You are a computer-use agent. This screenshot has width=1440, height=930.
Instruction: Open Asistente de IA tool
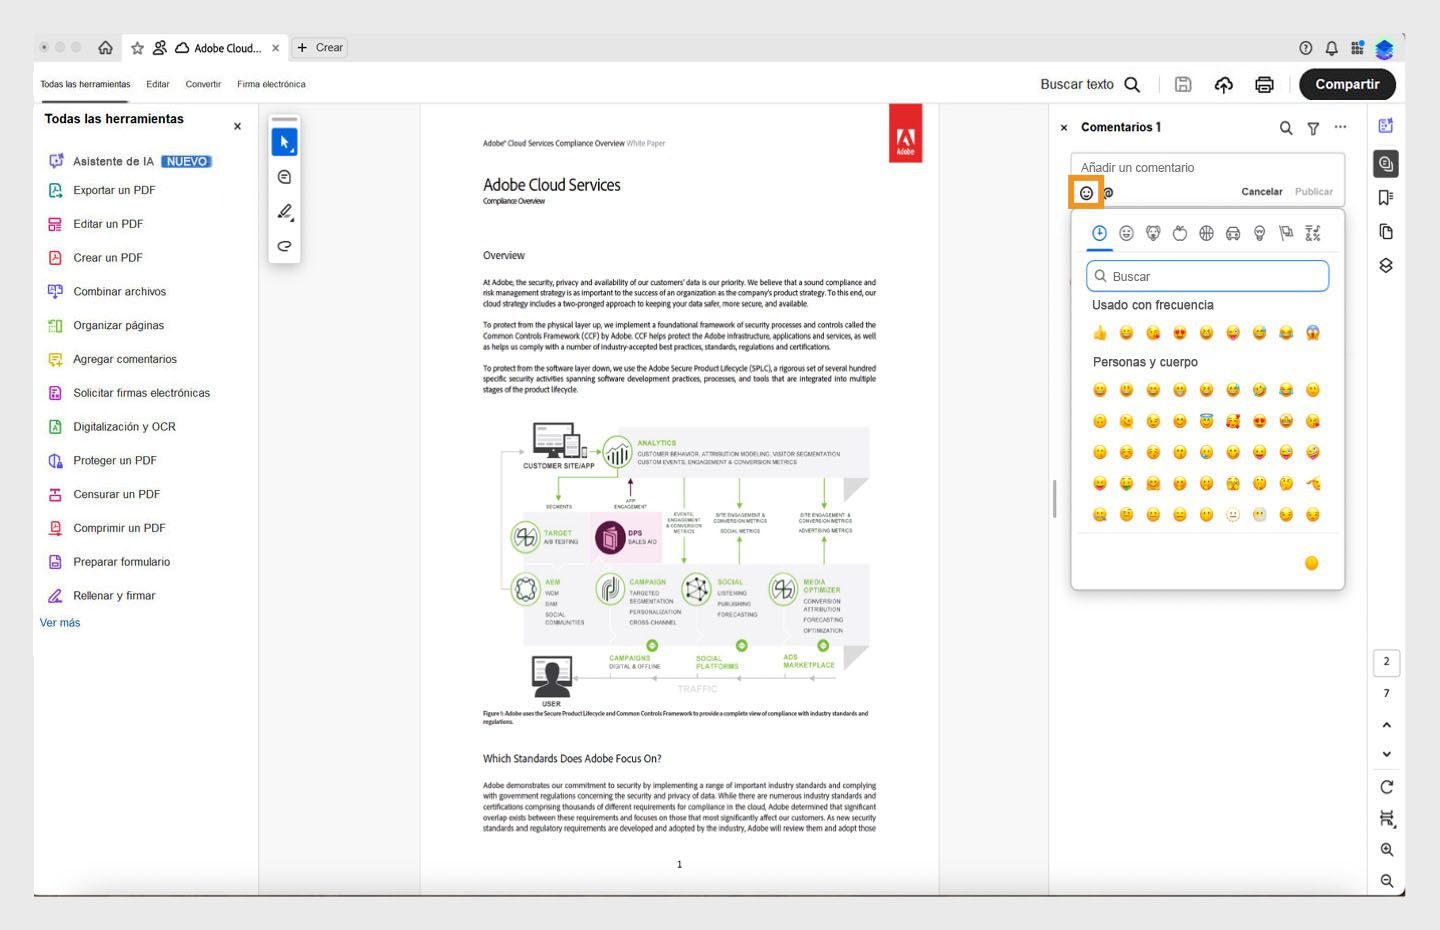(x=130, y=161)
